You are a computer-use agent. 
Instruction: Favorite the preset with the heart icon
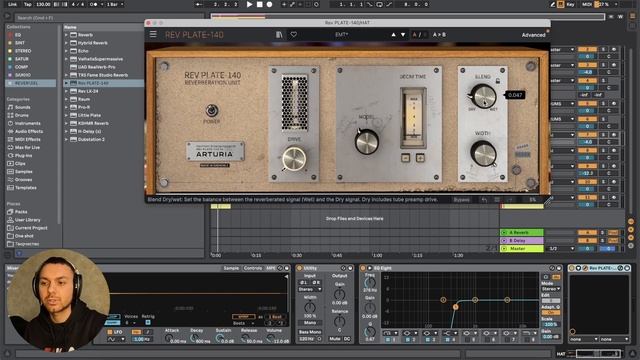tap(293, 35)
